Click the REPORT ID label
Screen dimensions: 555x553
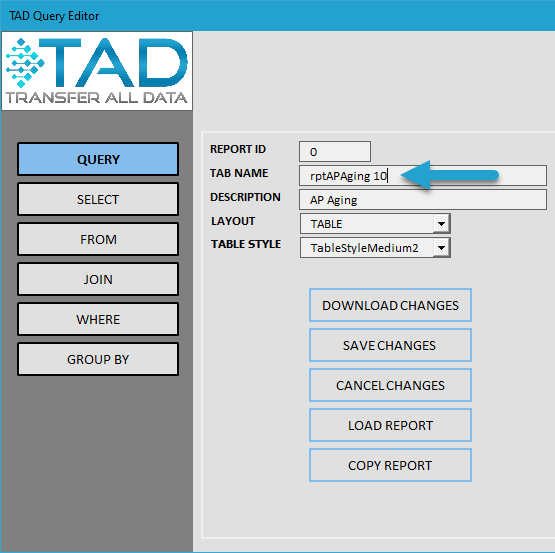pyautogui.click(x=238, y=149)
